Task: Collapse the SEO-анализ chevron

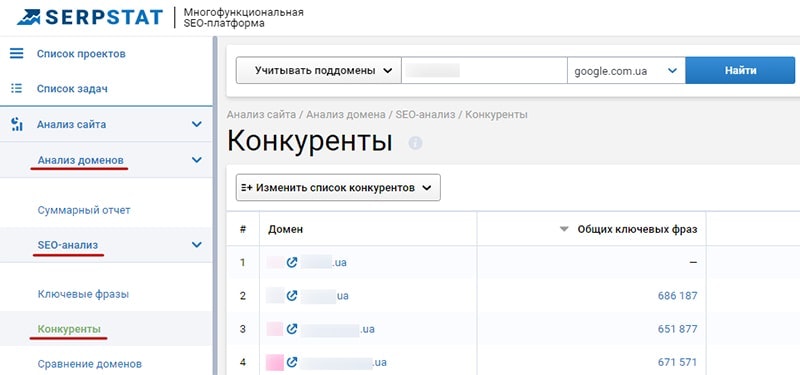Action: tap(196, 245)
